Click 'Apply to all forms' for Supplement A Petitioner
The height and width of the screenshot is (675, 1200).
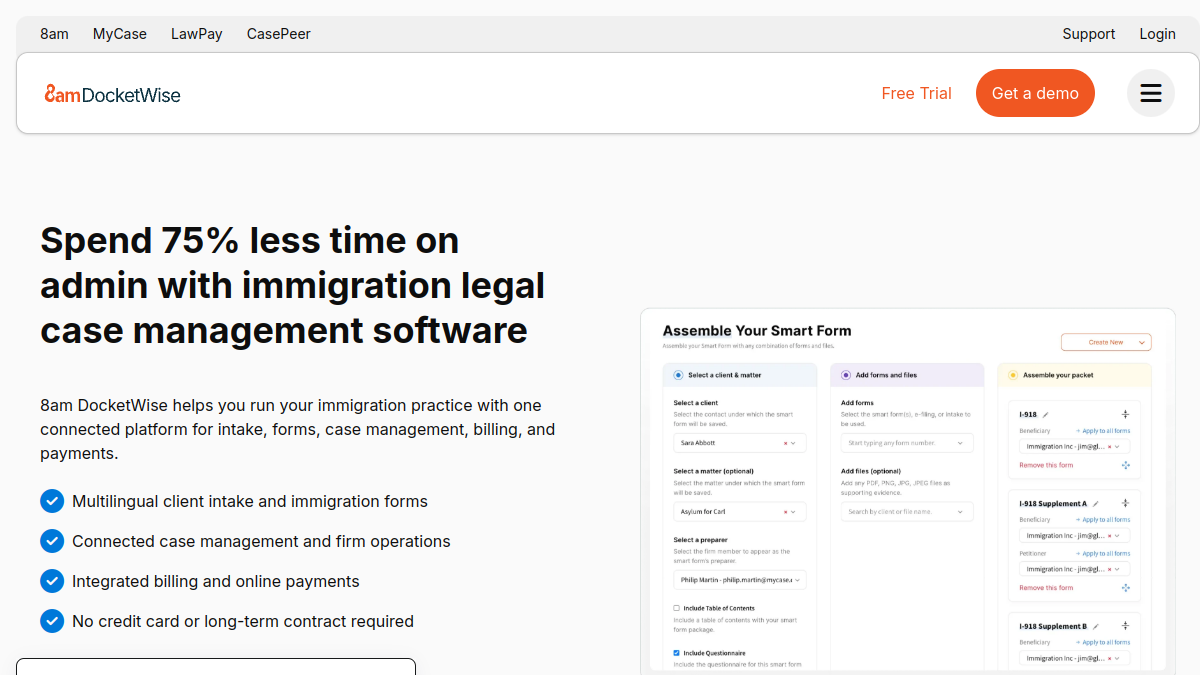(x=1103, y=553)
